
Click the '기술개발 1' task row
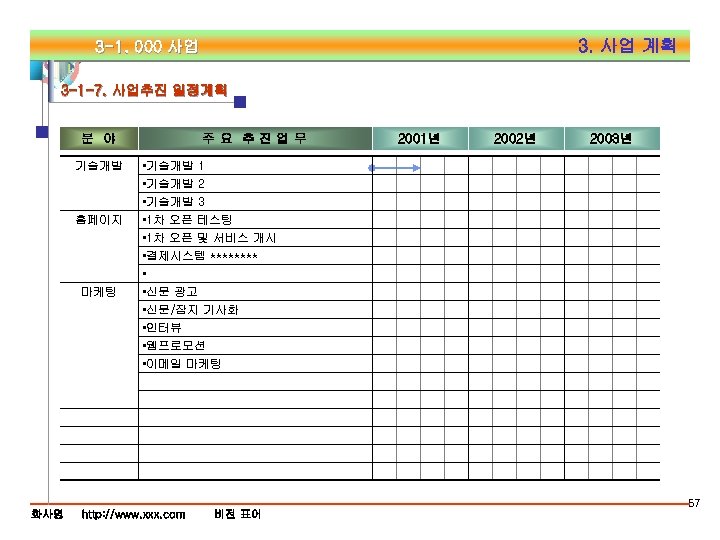click(x=255, y=165)
